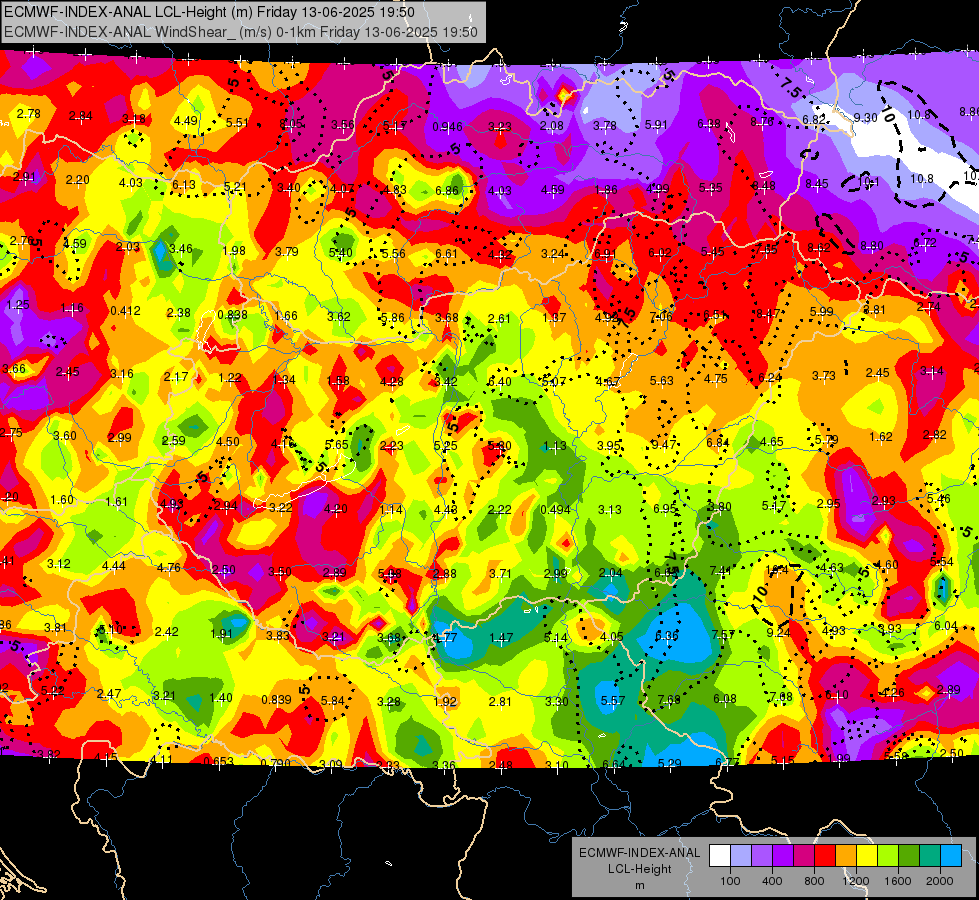
Task: Select the white swatch in the legend
Action: pyautogui.click(x=719, y=856)
